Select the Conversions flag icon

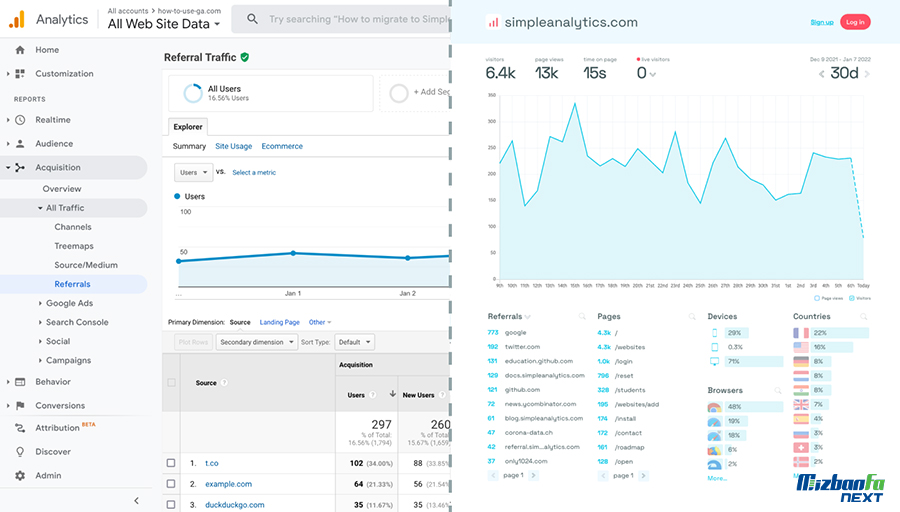point(20,405)
